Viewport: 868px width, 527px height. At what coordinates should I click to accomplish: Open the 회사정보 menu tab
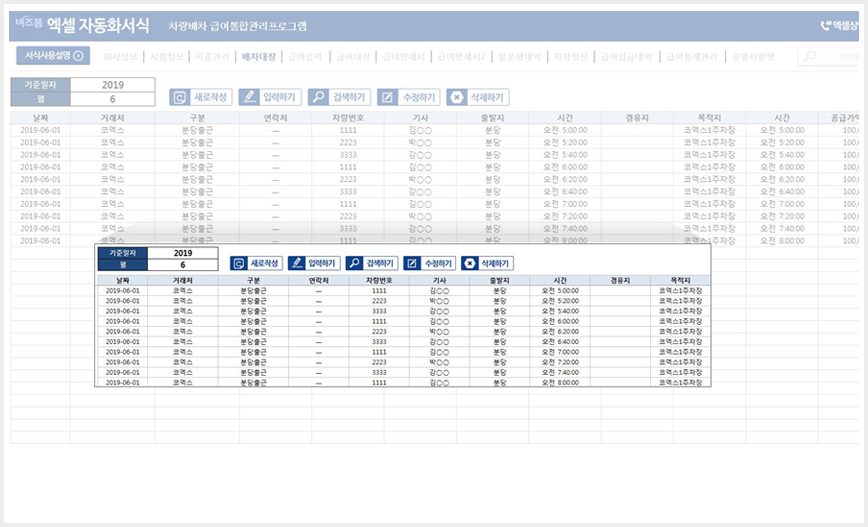click(x=120, y=56)
